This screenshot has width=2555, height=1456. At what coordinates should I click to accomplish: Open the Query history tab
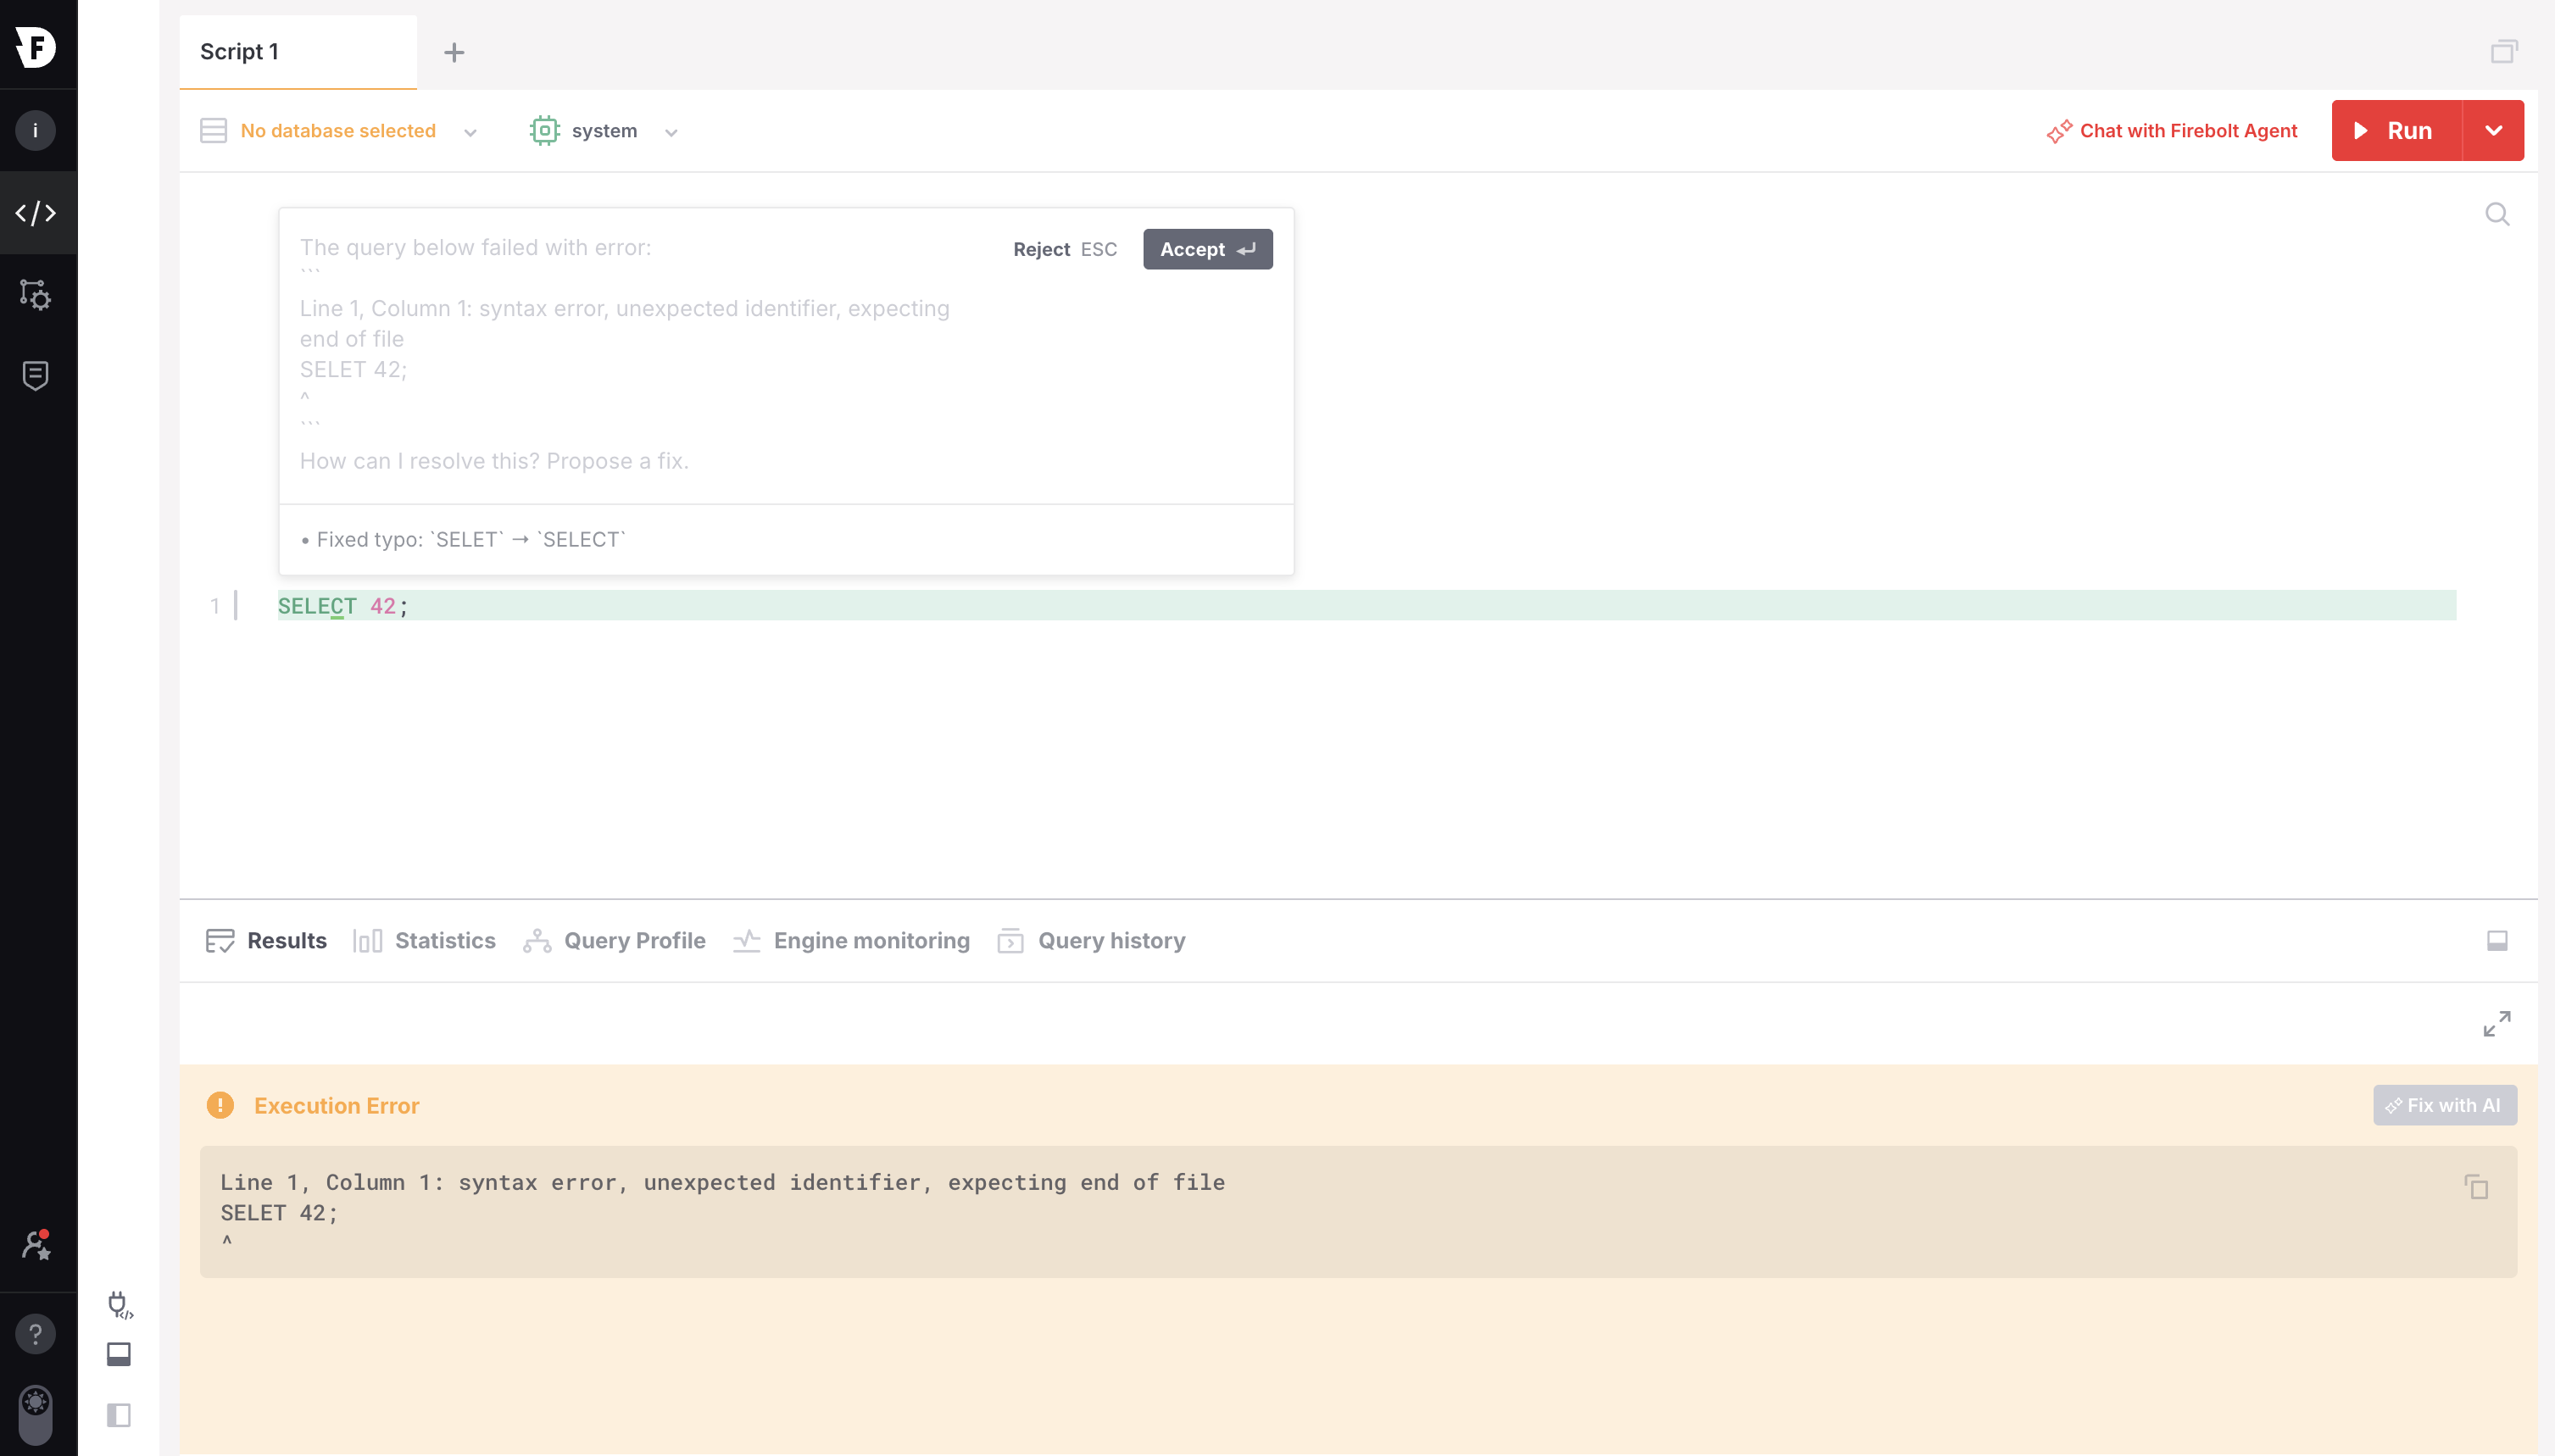click(x=1091, y=940)
